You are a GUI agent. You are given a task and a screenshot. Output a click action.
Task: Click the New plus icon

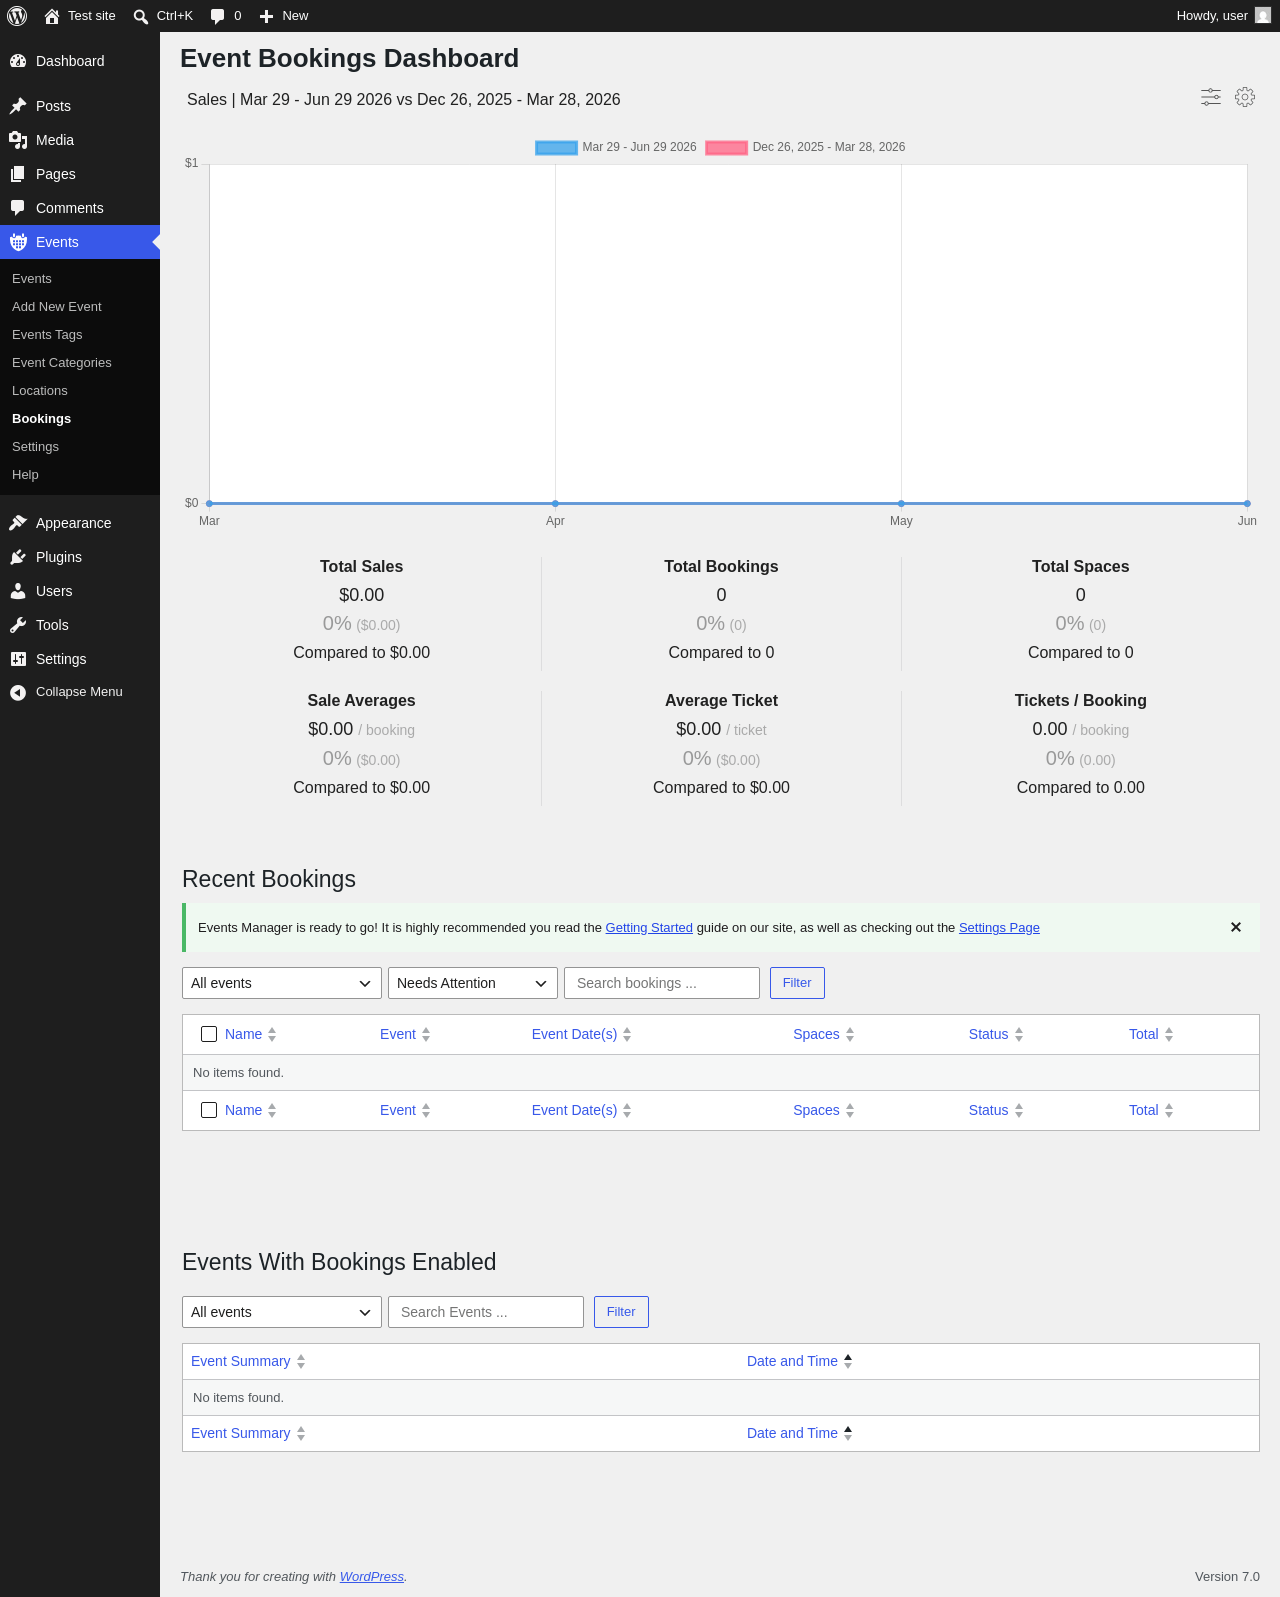pos(267,16)
